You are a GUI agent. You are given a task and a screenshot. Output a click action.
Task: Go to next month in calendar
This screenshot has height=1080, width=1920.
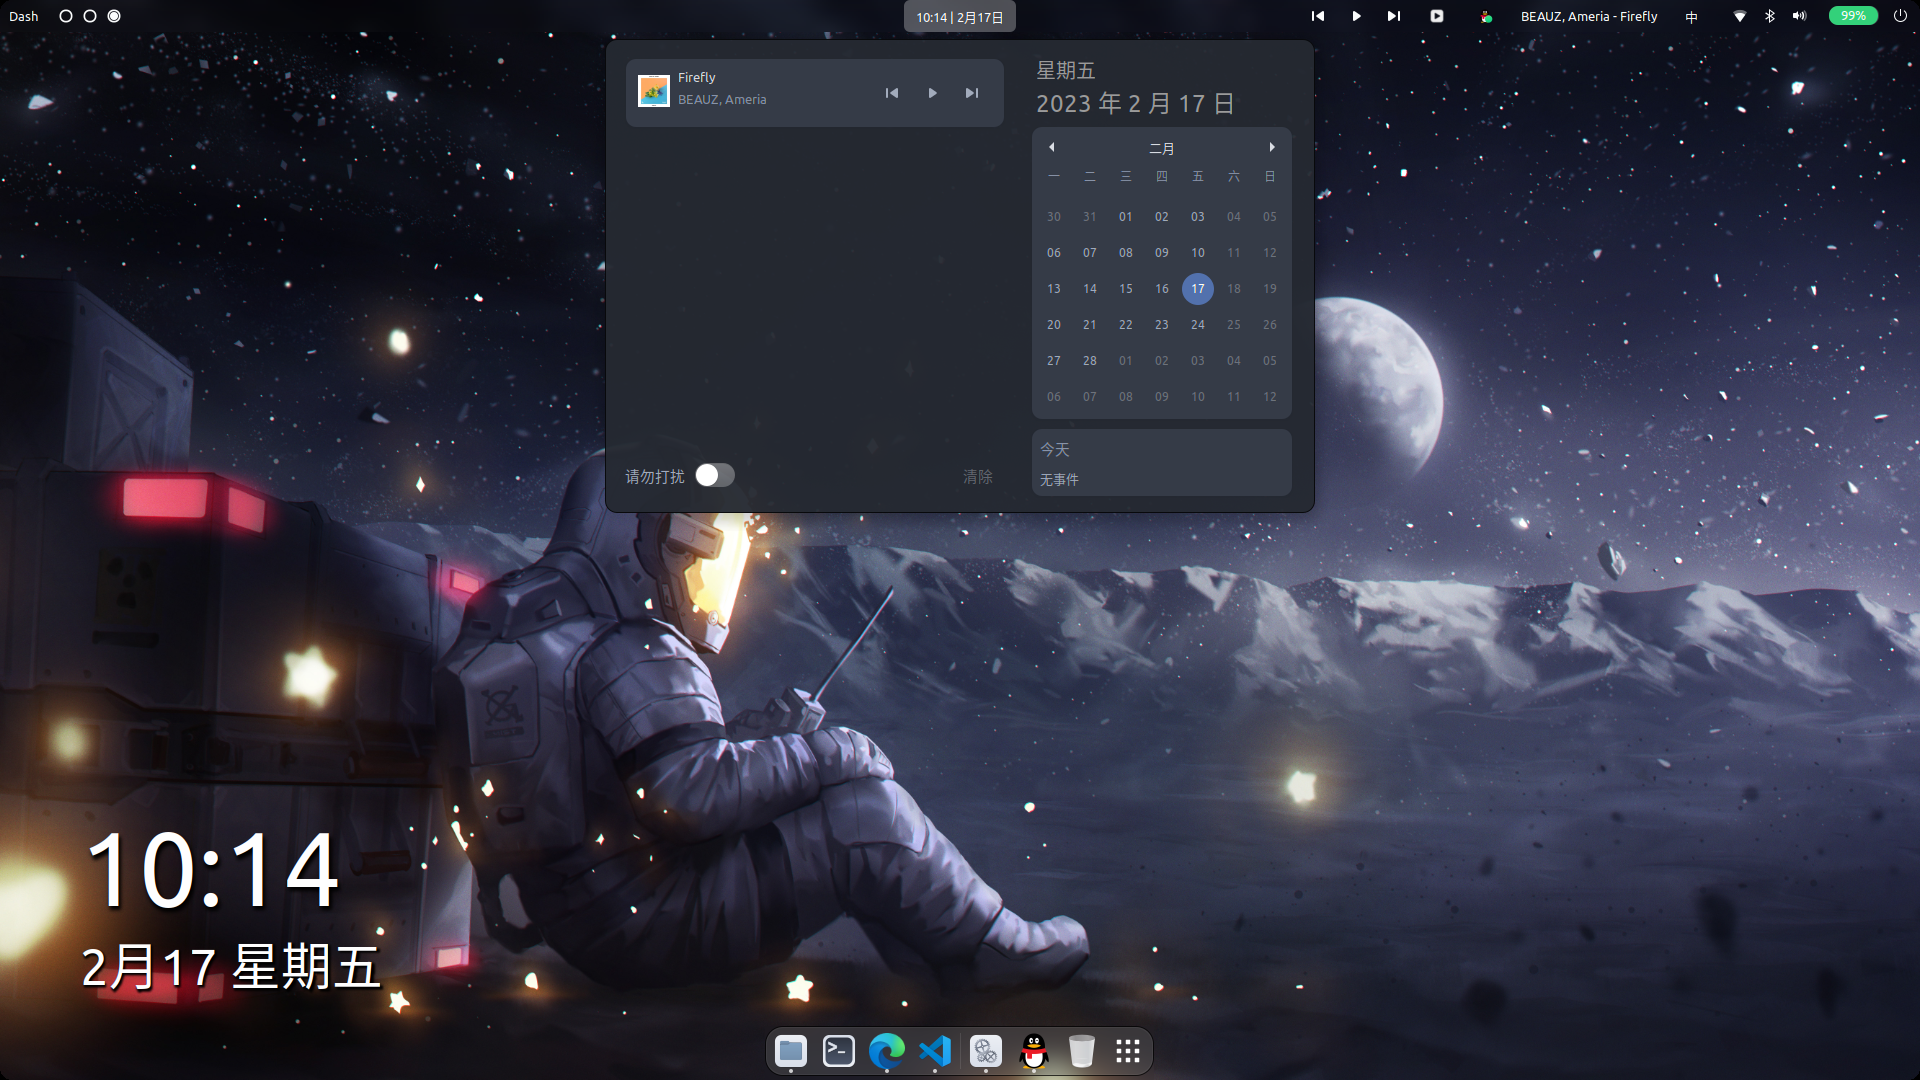pyautogui.click(x=1272, y=147)
